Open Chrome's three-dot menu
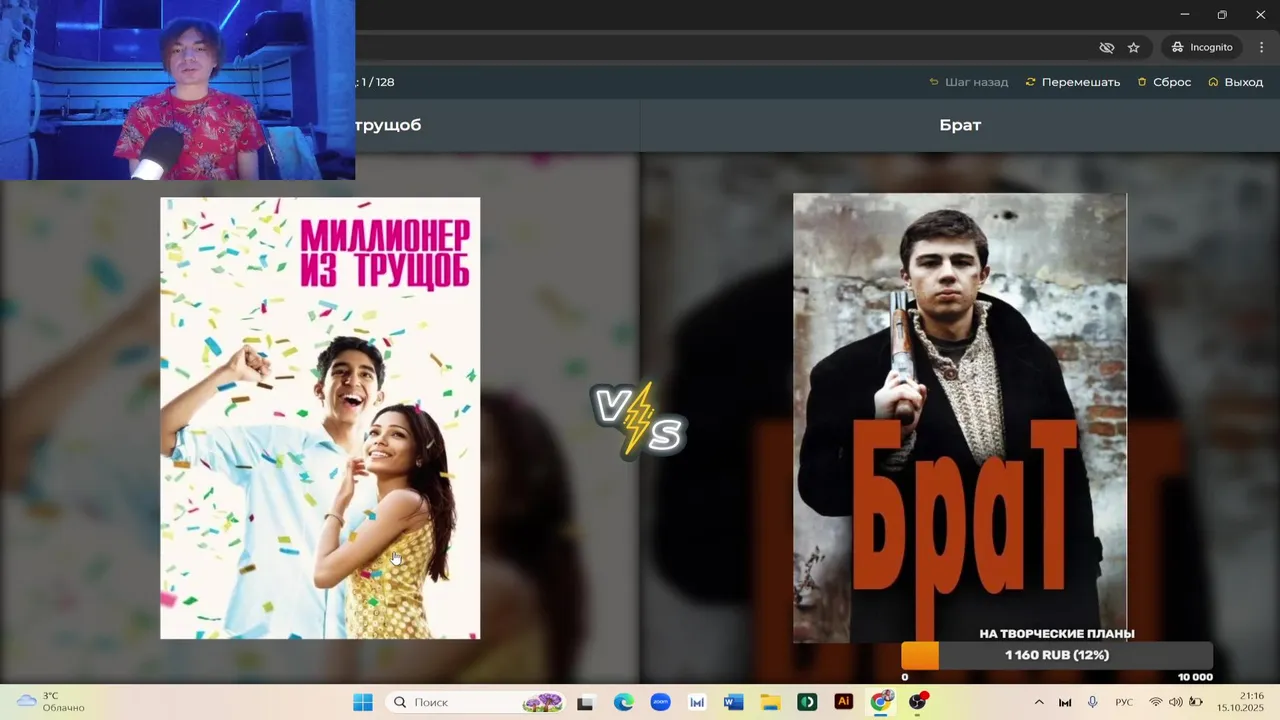The image size is (1280, 720). (1261, 47)
